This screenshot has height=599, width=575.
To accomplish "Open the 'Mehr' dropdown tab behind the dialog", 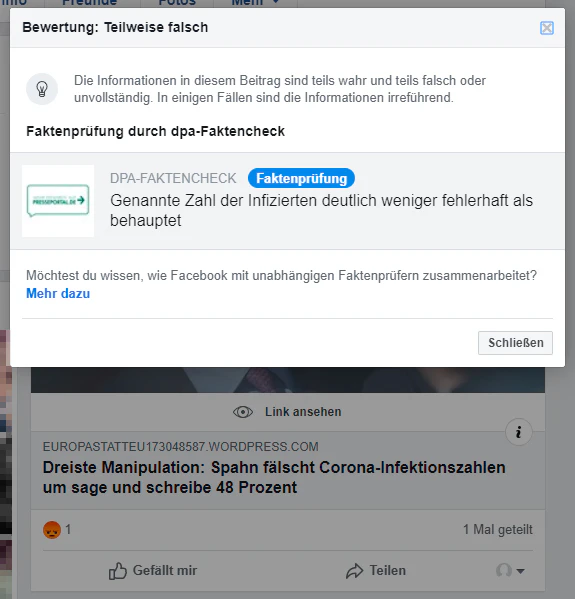I will pyautogui.click(x=255, y=3).
